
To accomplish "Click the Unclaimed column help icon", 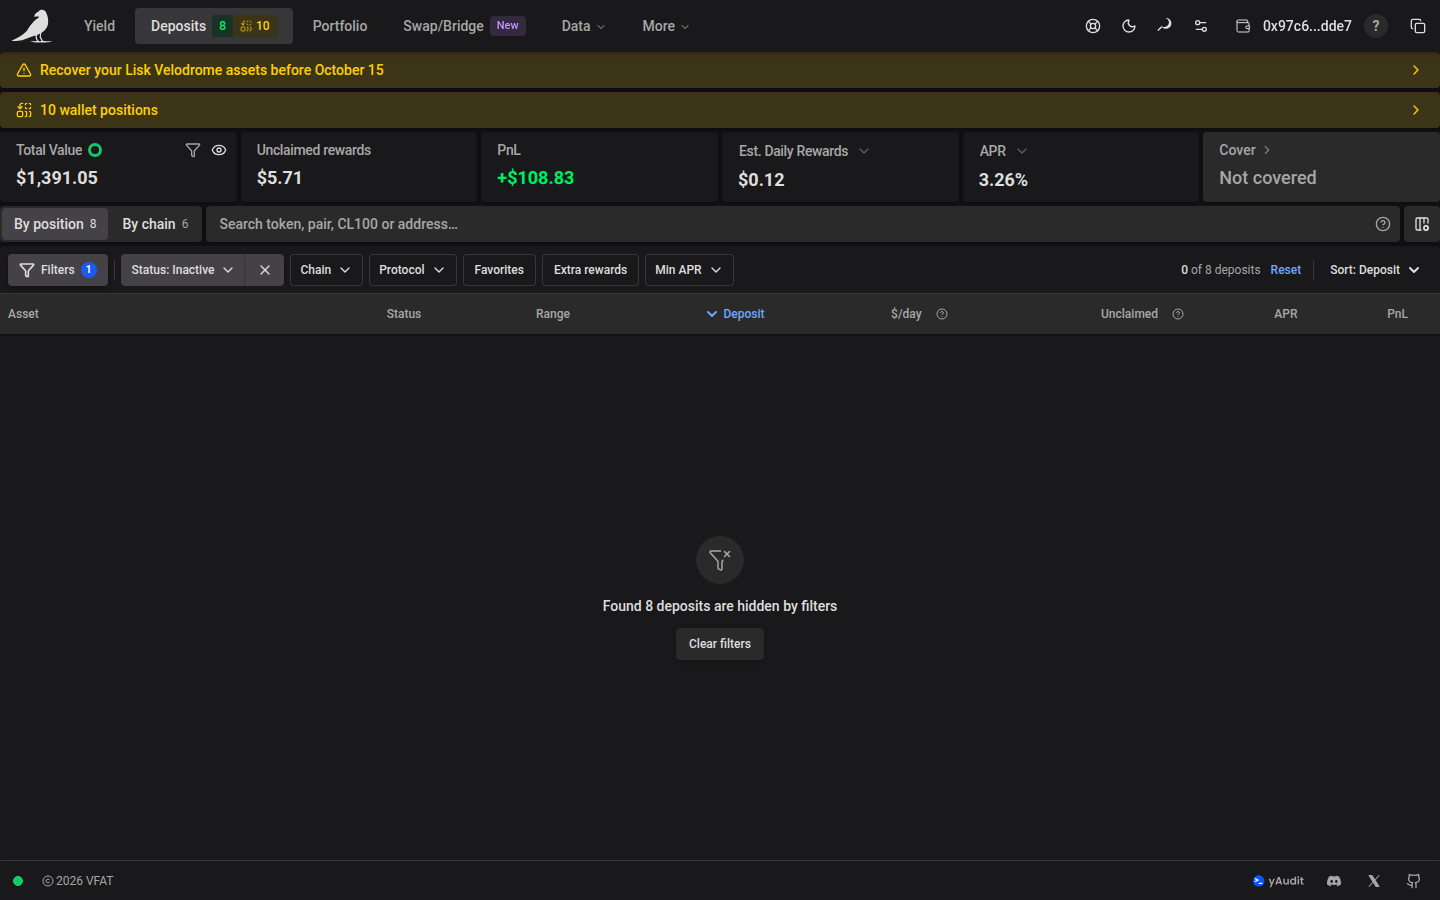I will pos(1178,314).
